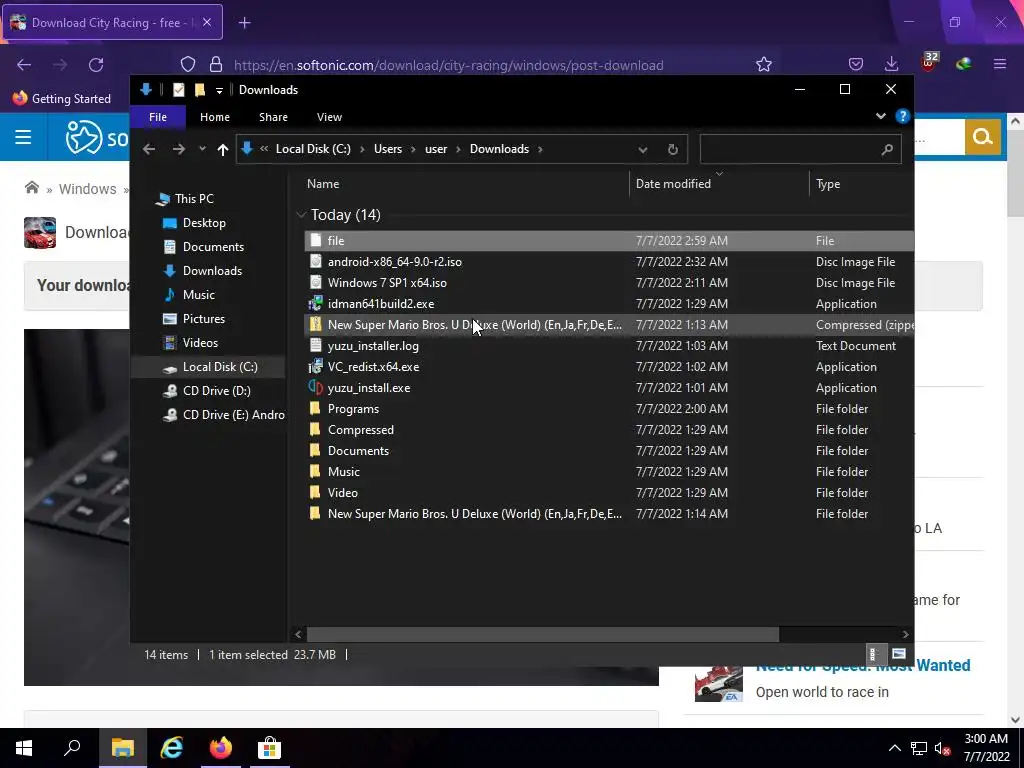Go back in Explorer navigation
The width and height of the screenshot is (1024, 768).
(x=149, y=150)
